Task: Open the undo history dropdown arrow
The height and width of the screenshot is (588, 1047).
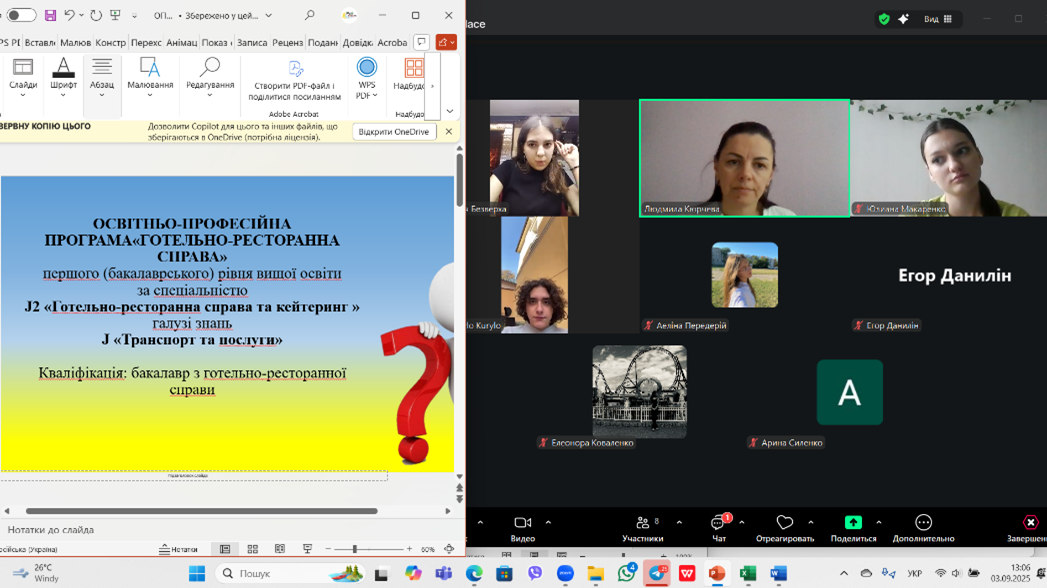Action: point(81,15)
